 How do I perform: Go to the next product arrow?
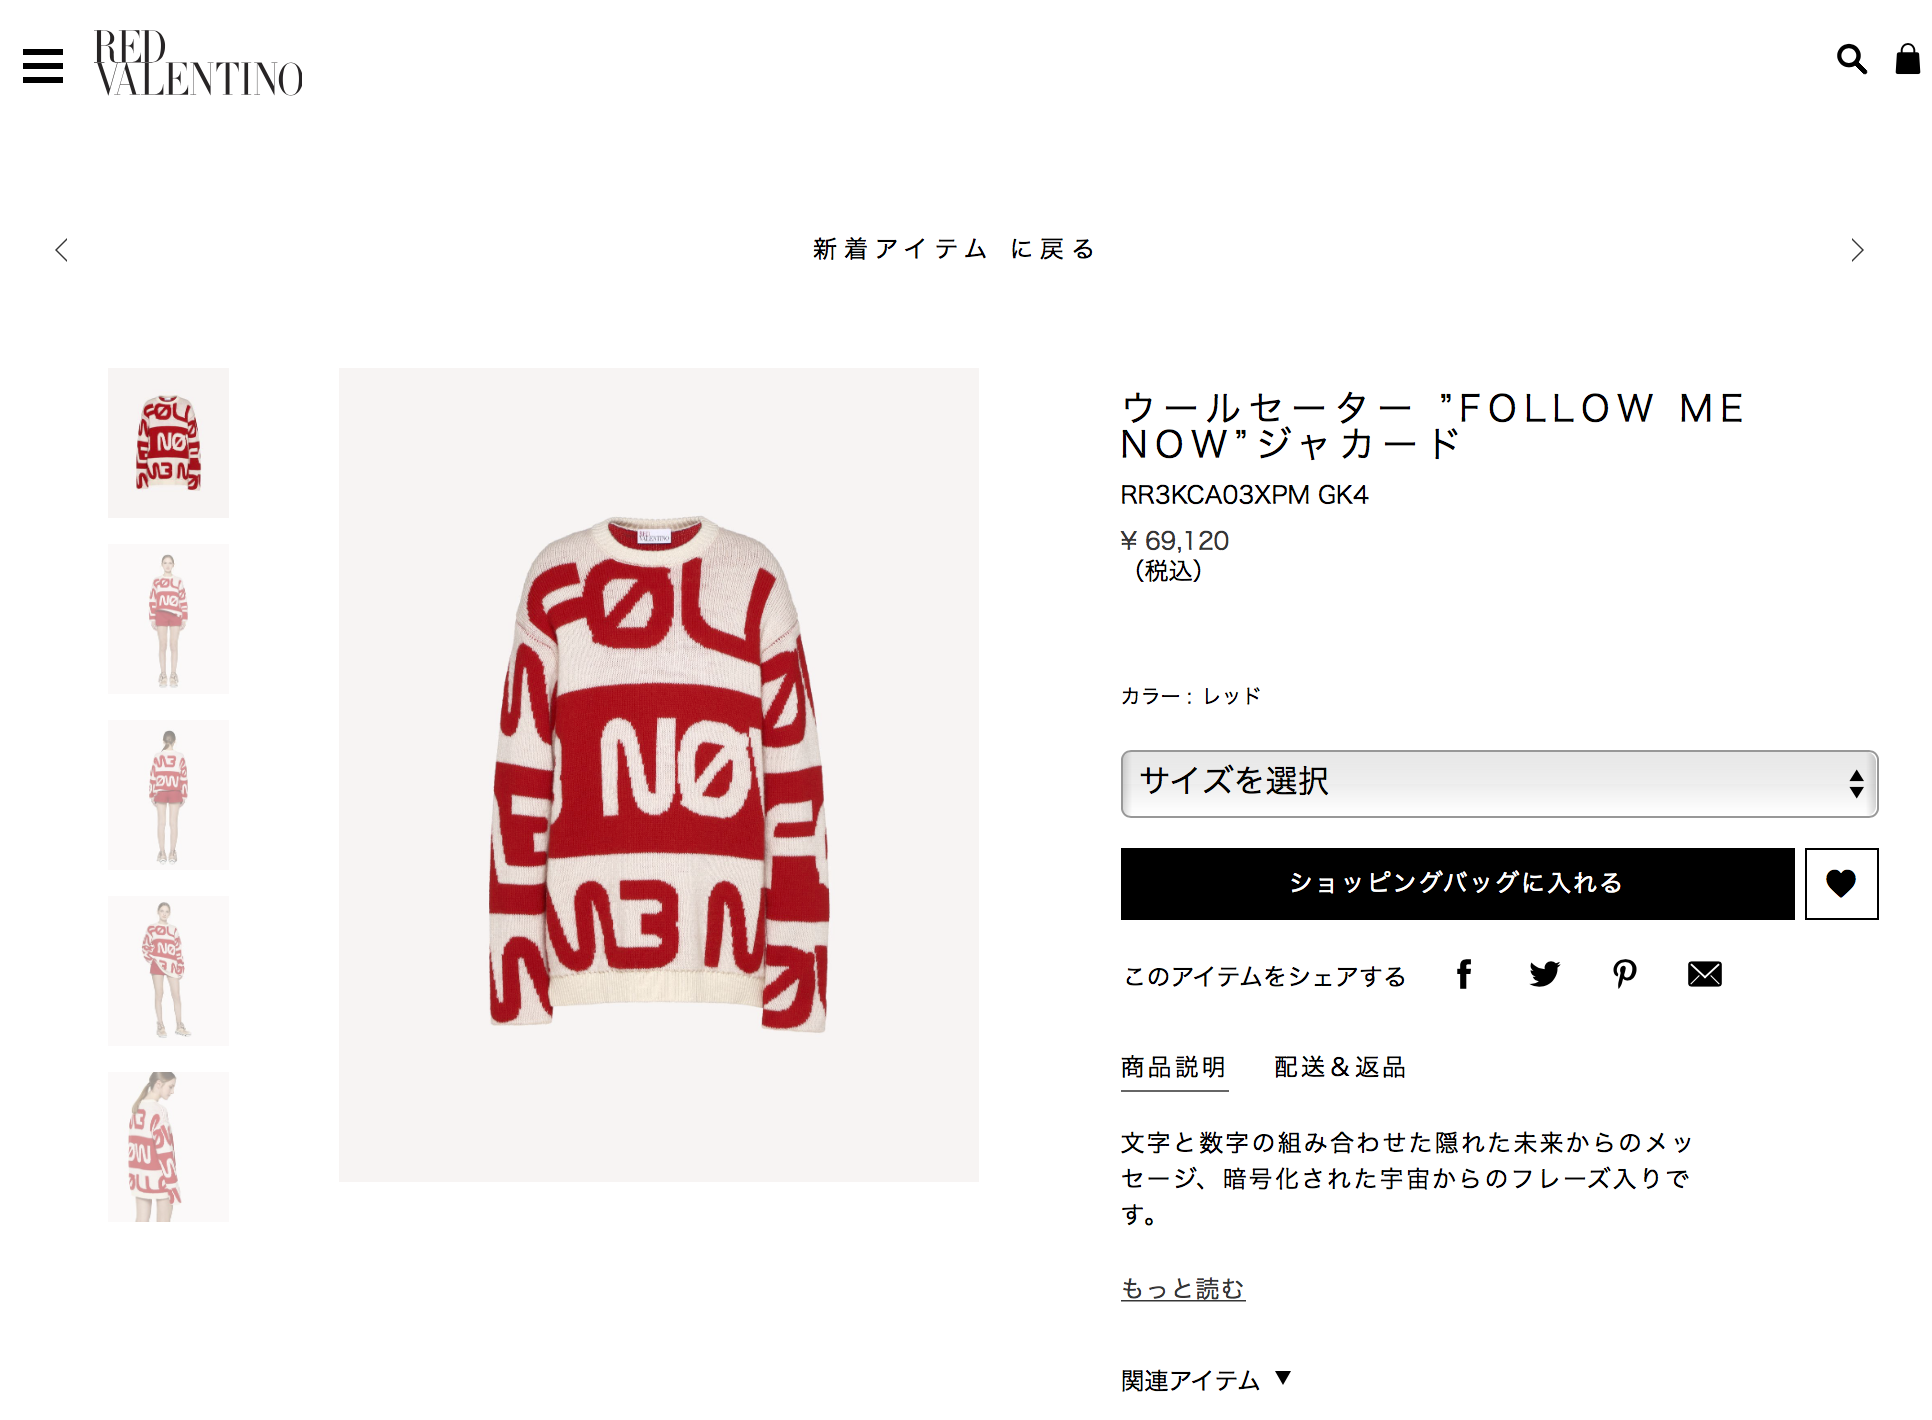point(1857,250)
